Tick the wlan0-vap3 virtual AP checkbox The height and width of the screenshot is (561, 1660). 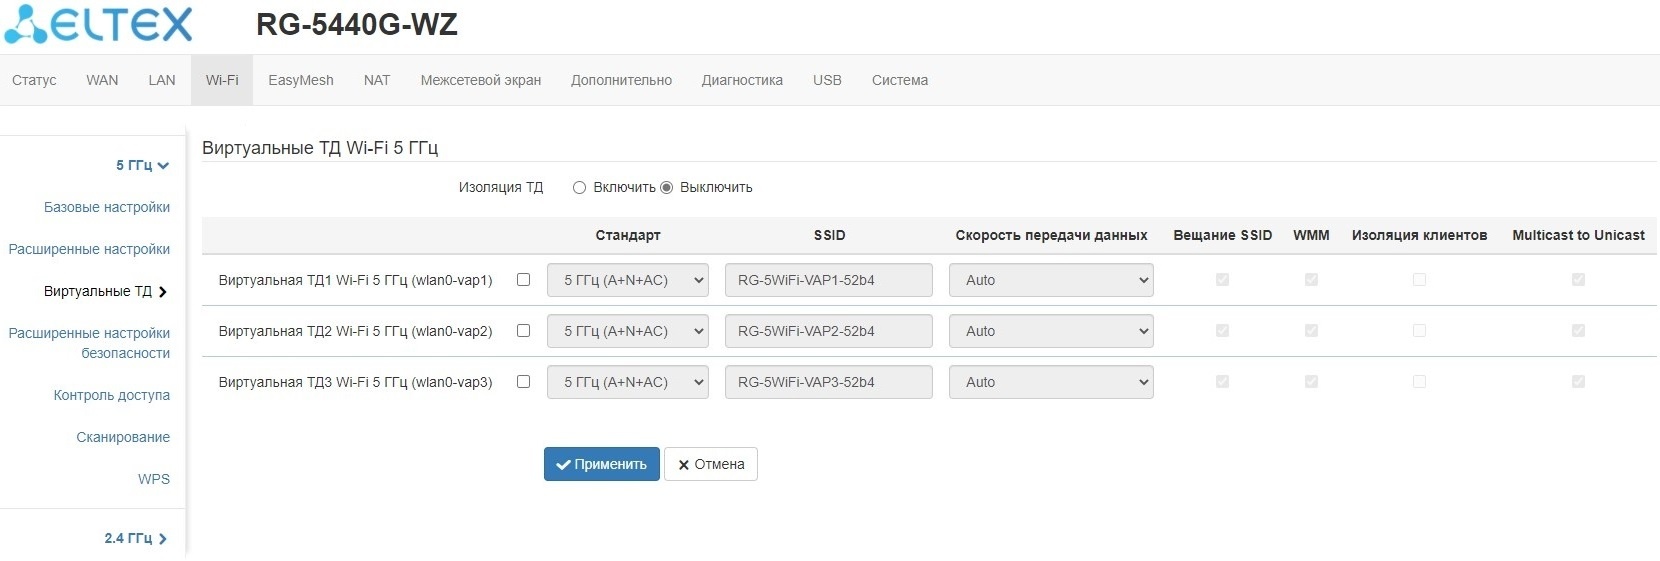523,382
